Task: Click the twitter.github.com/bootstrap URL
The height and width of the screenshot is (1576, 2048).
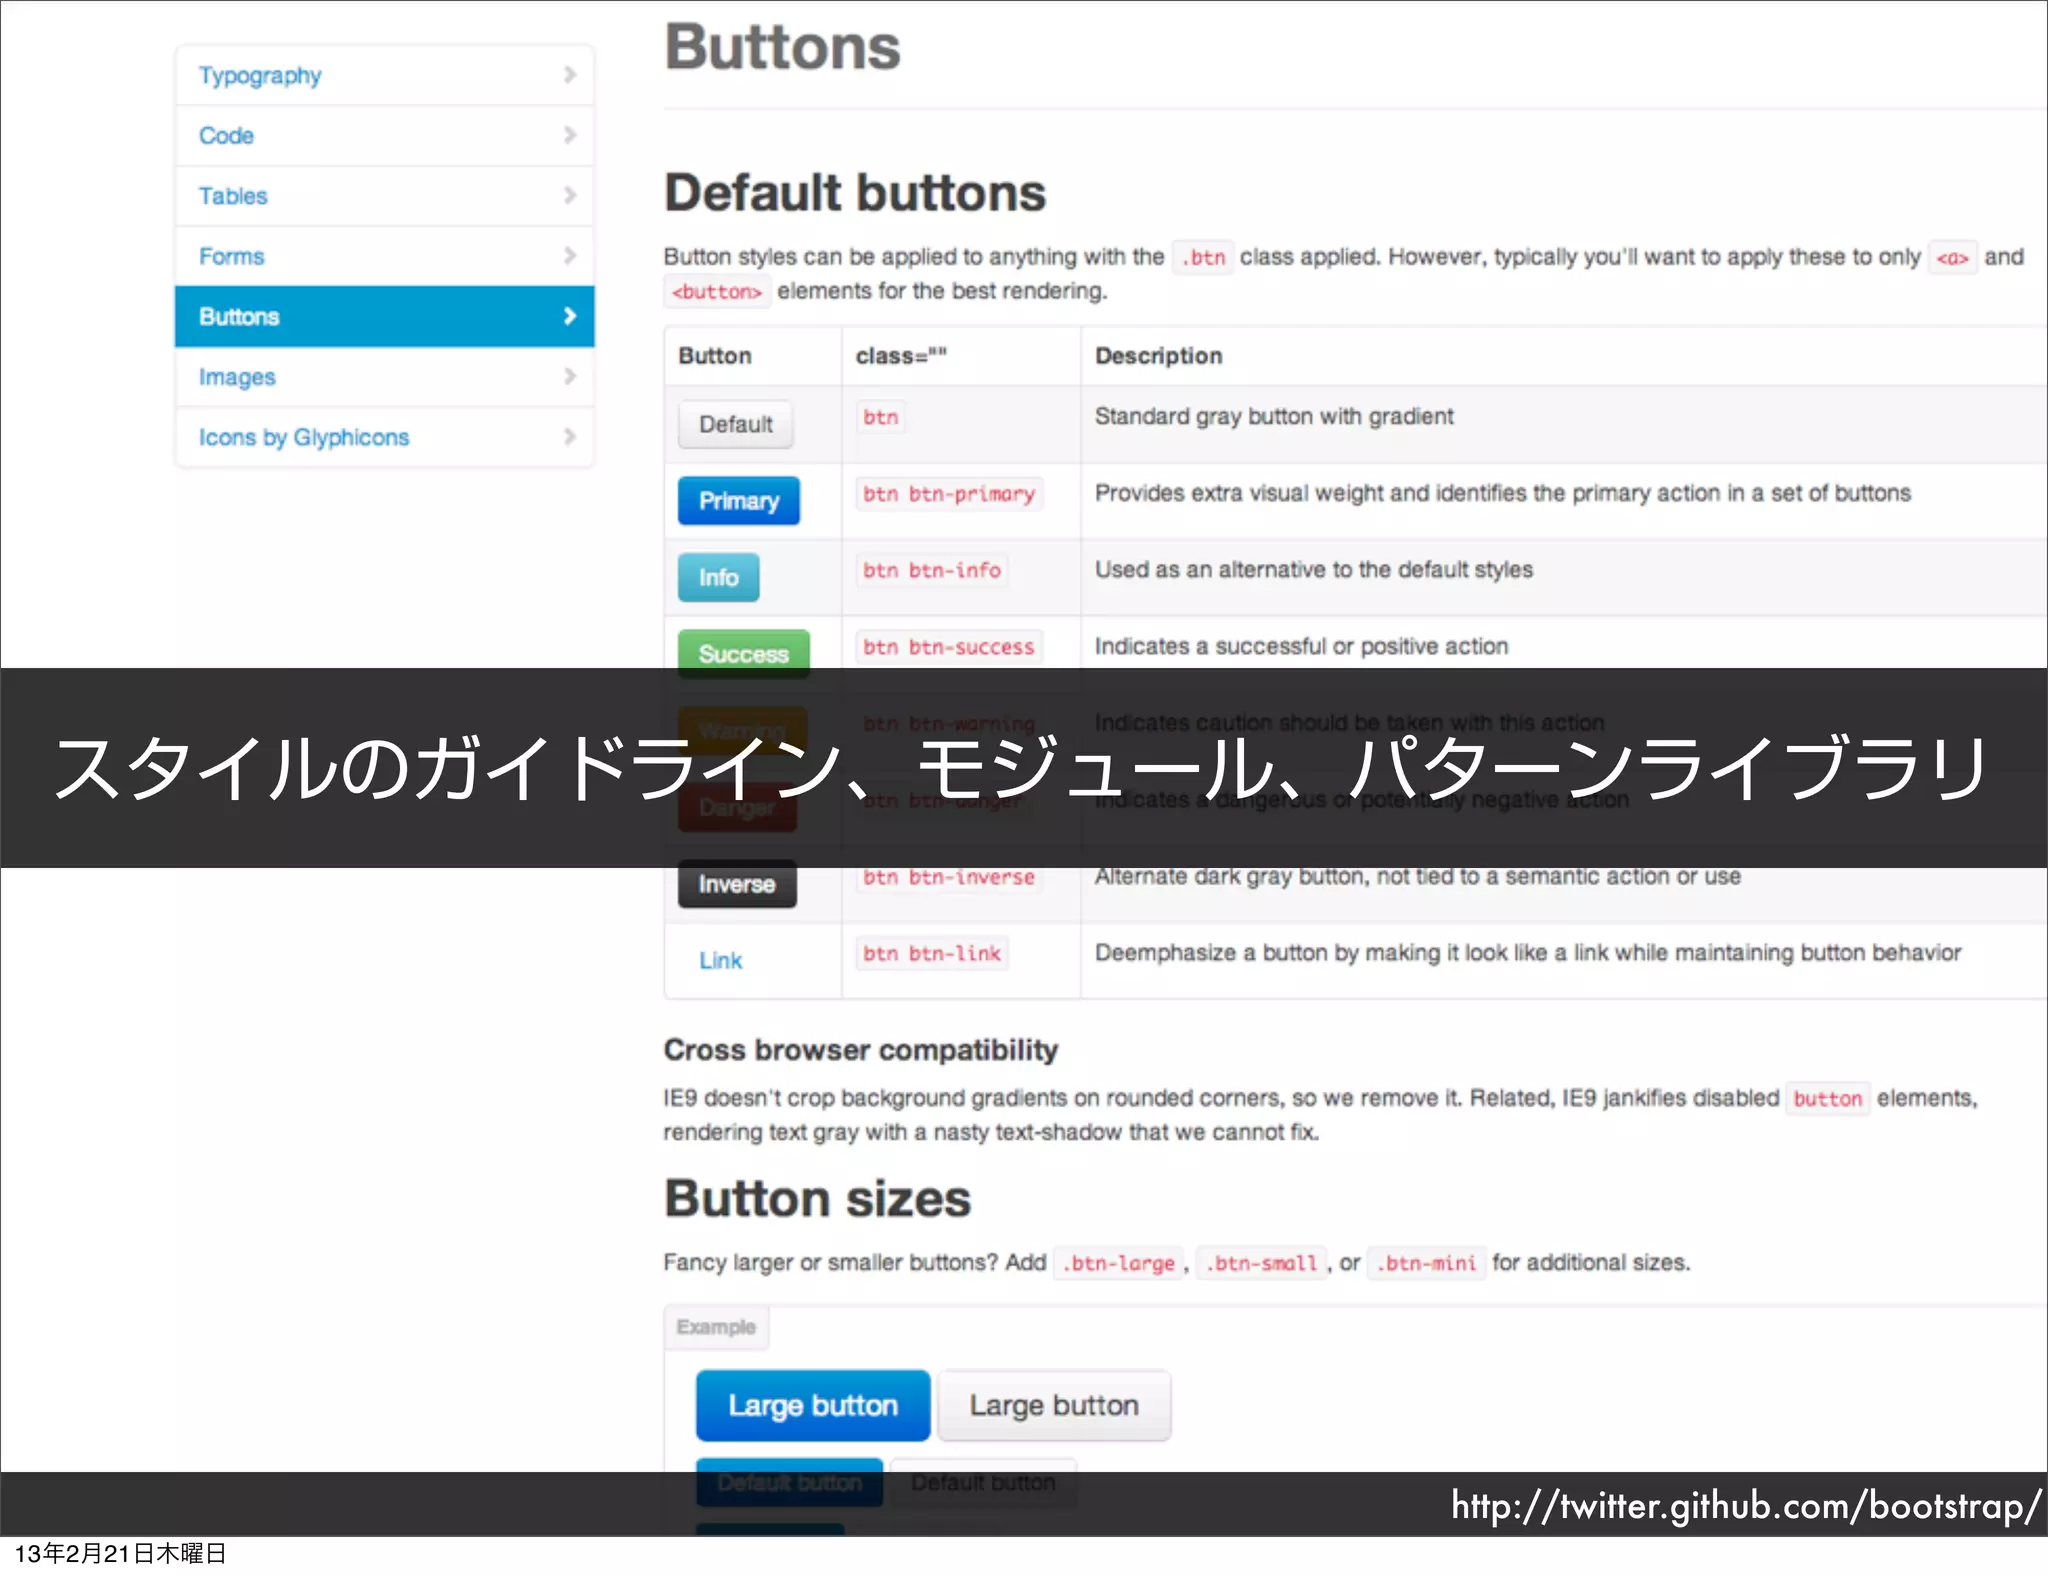Action: [x=1745, y=1505]
